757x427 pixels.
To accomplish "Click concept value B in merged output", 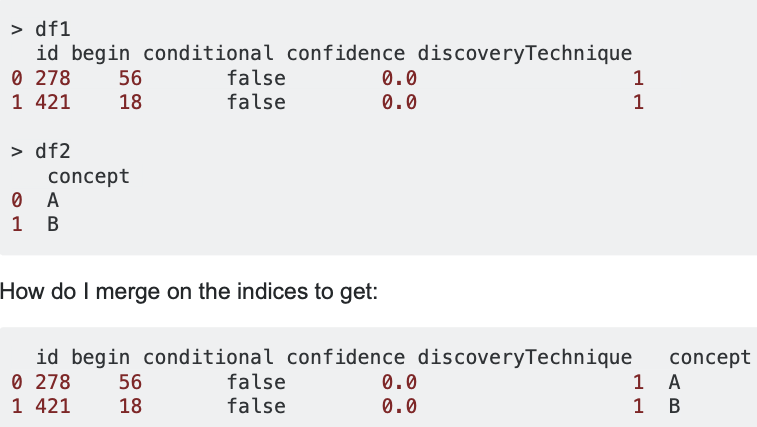I will tap(674, 406).
